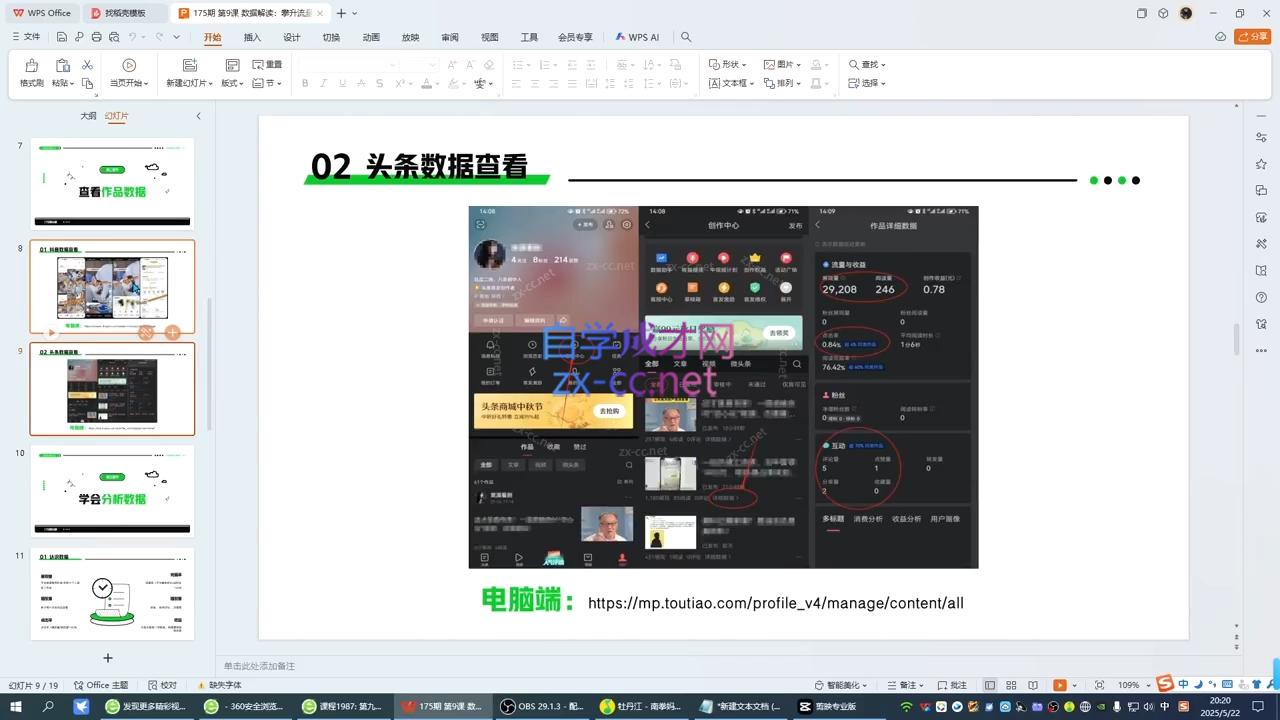Toggle Strikethrough formatting

pyautogui.click(x=361, y=83)
